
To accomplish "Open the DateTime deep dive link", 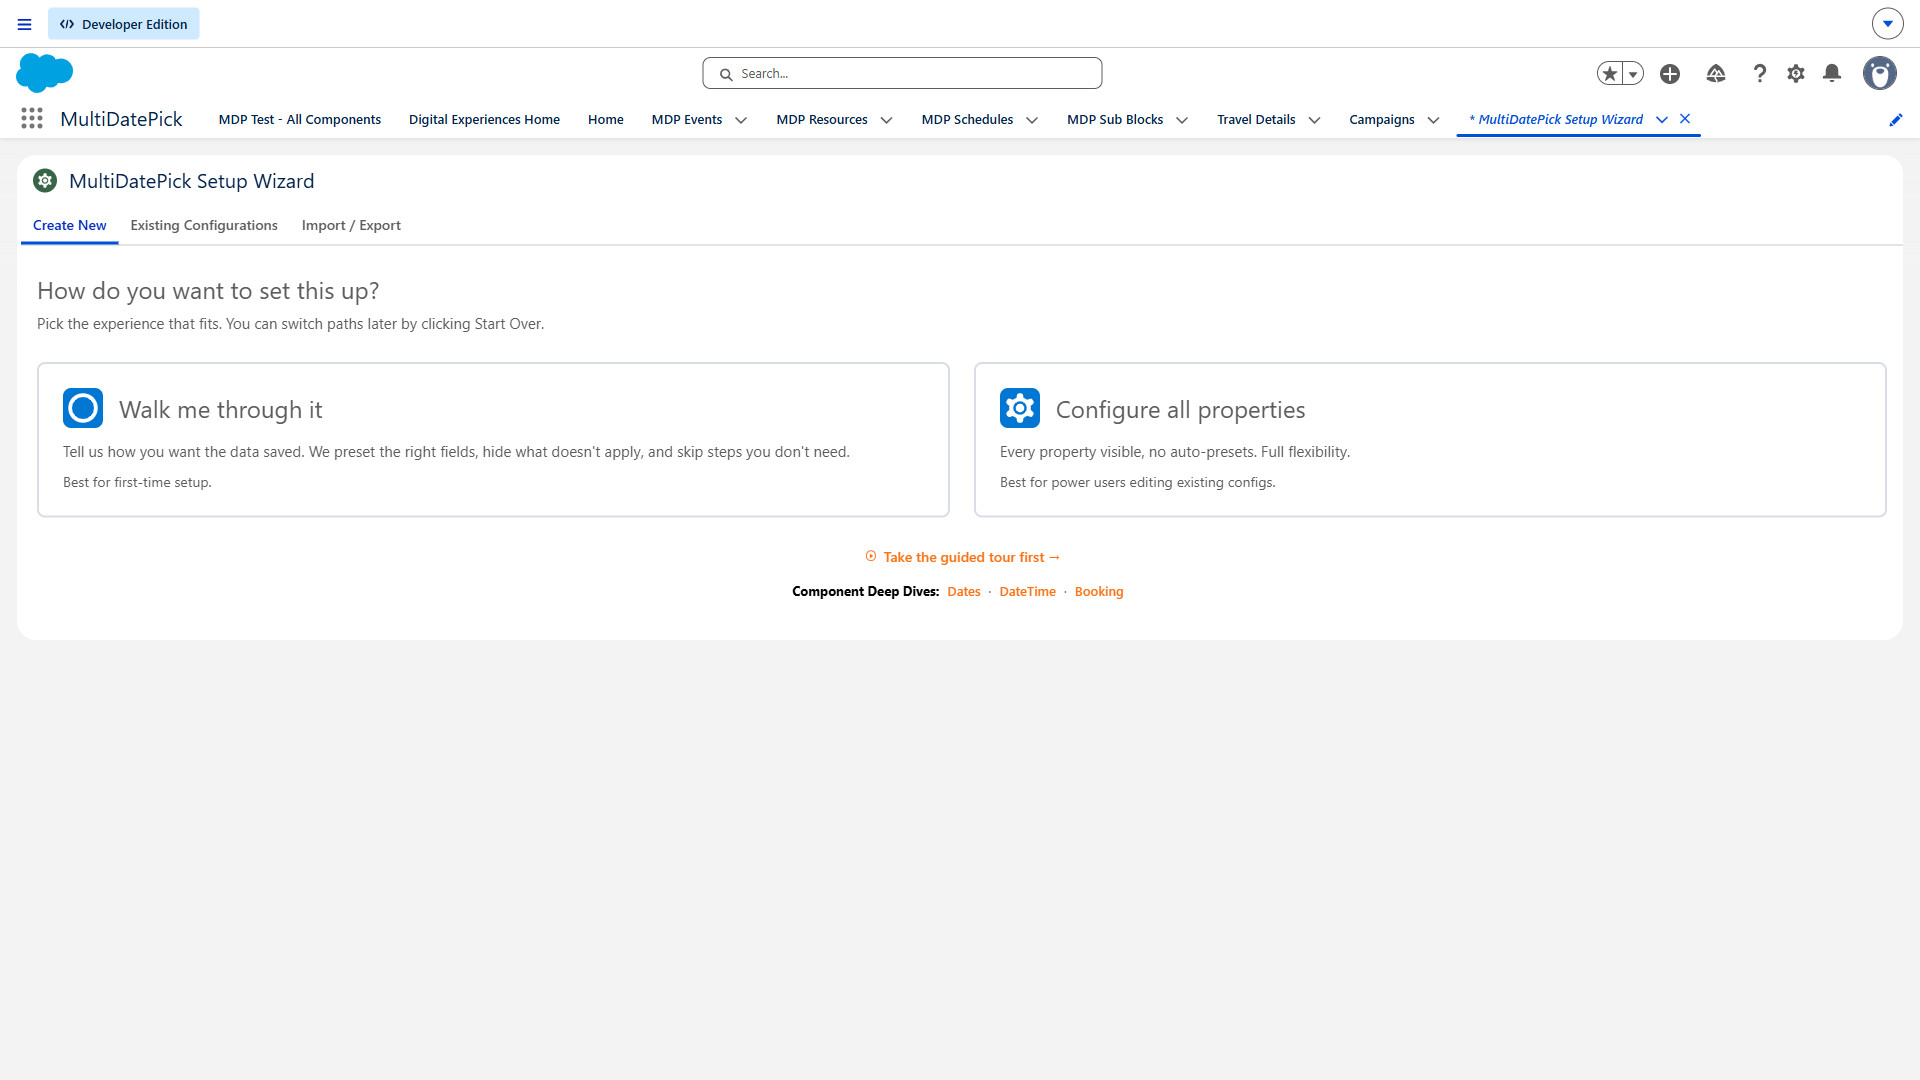I will click(1028, 591).
